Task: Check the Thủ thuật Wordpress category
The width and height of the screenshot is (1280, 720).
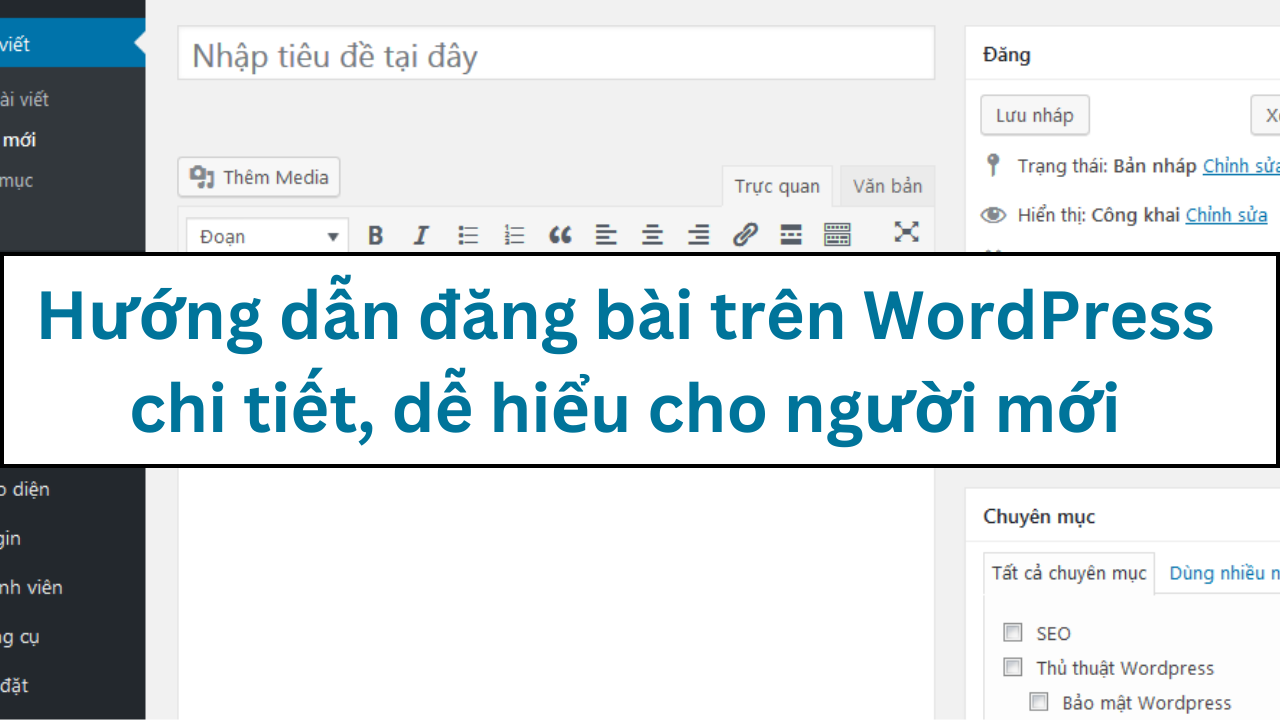Action: pos(1012,667)
